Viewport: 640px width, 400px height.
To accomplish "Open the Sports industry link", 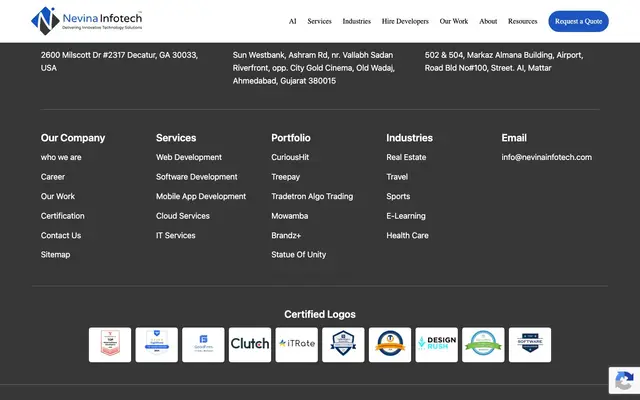I will pyautogui.click(x=398, y=196).
